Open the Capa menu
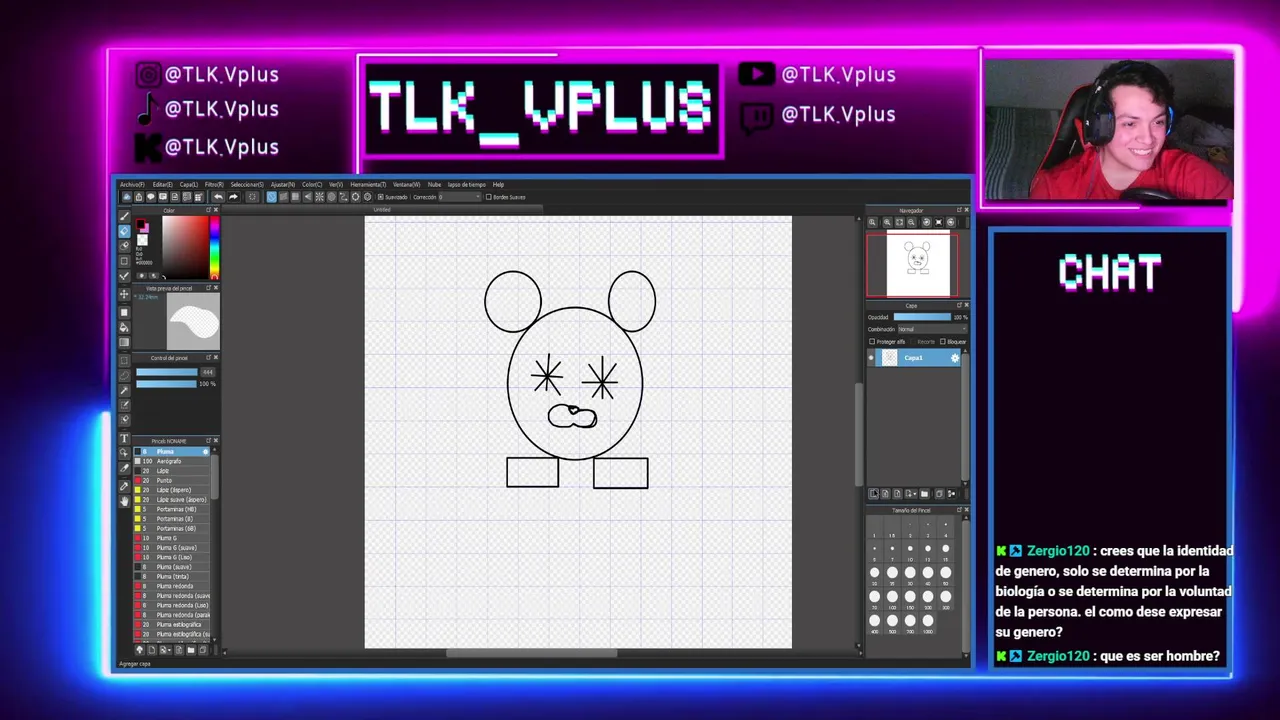 (189, 184)
